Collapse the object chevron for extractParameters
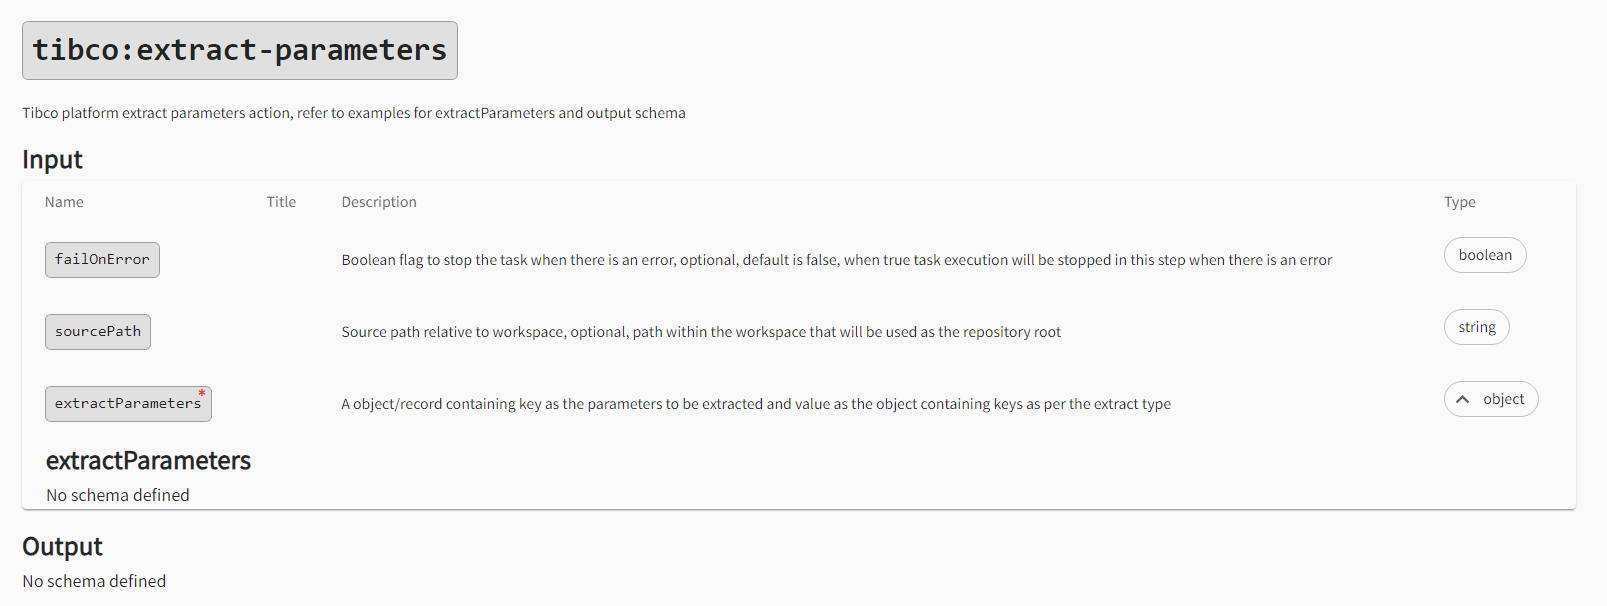 (1463, 400)
